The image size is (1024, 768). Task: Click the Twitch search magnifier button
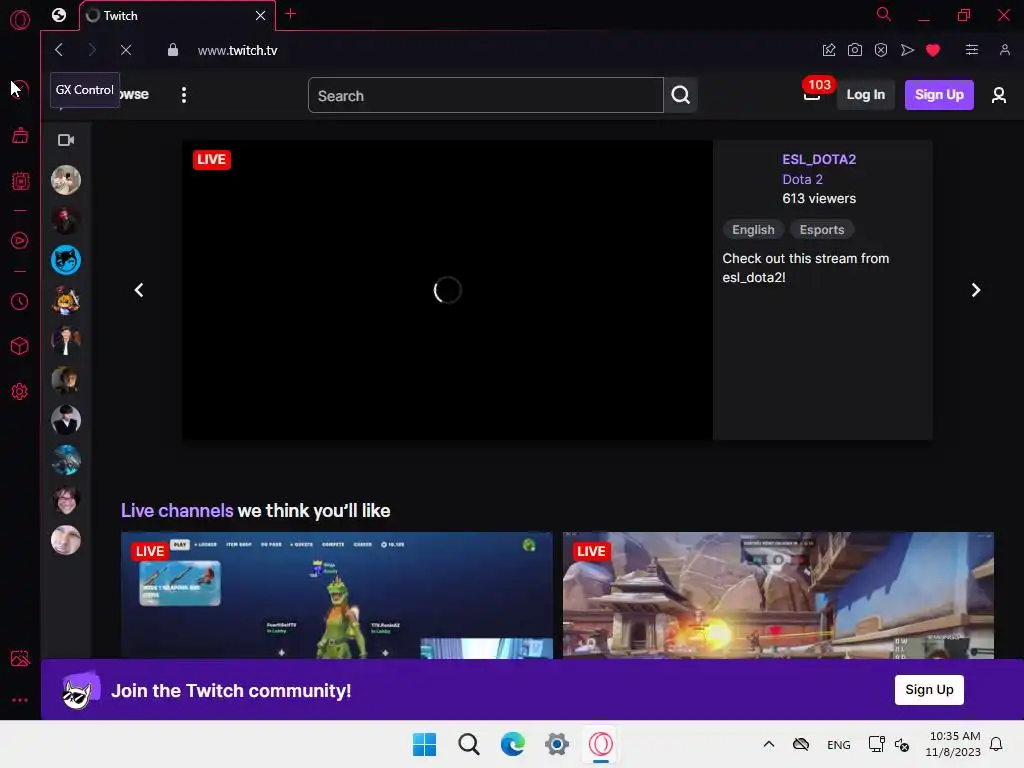(680, 95)
